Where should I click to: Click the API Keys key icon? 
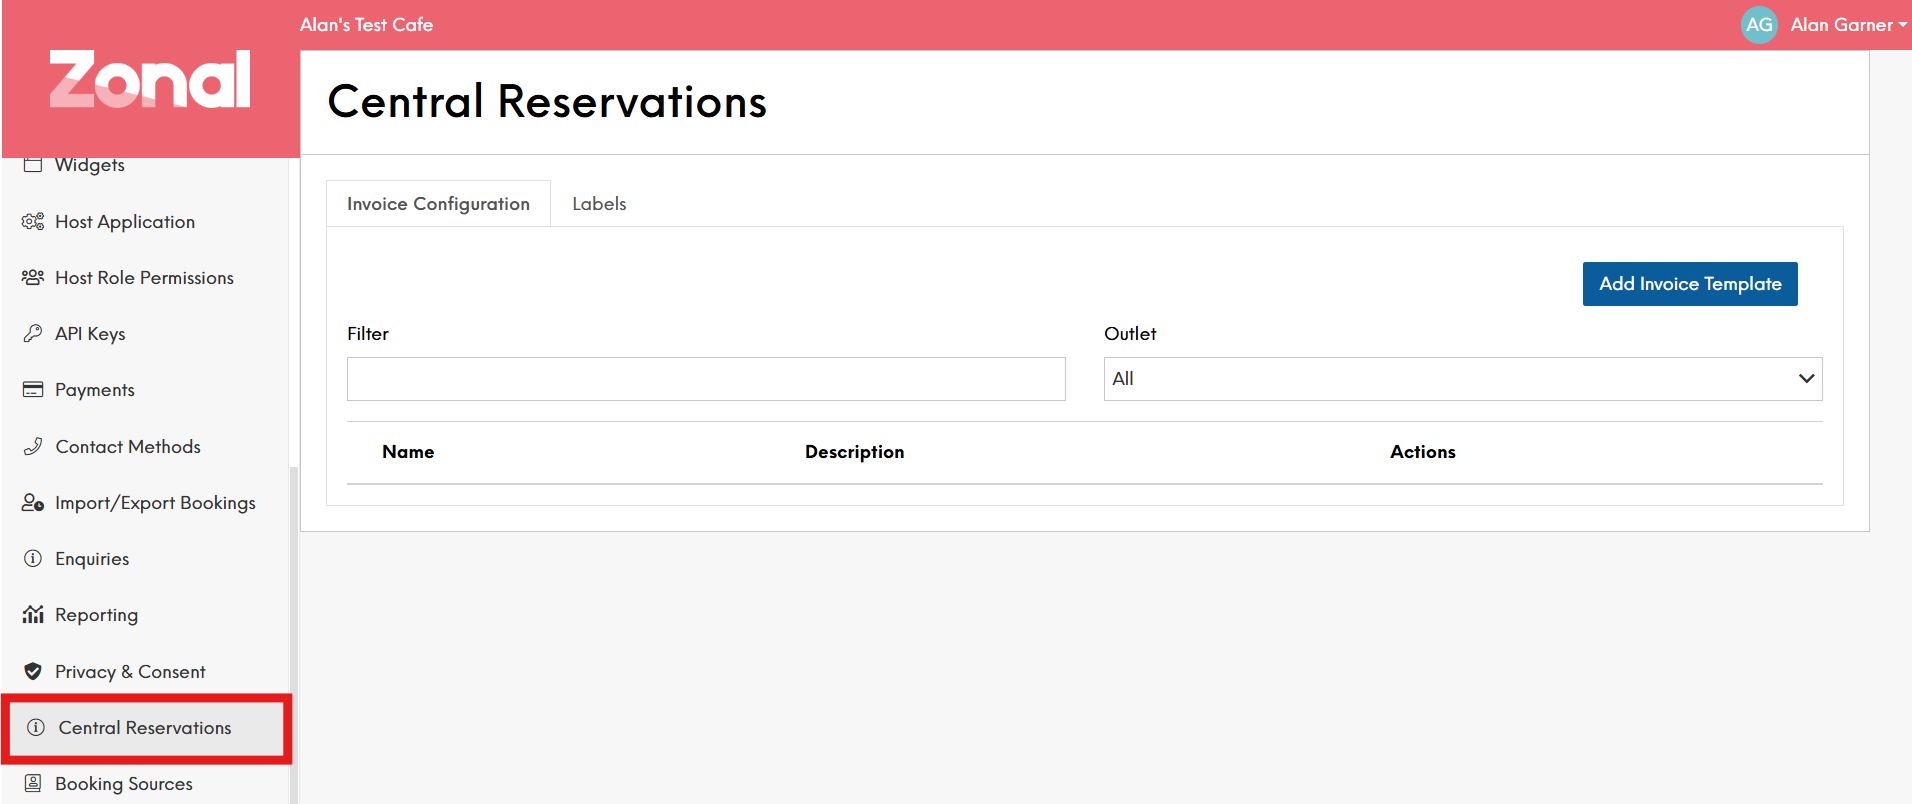point(33,334)
